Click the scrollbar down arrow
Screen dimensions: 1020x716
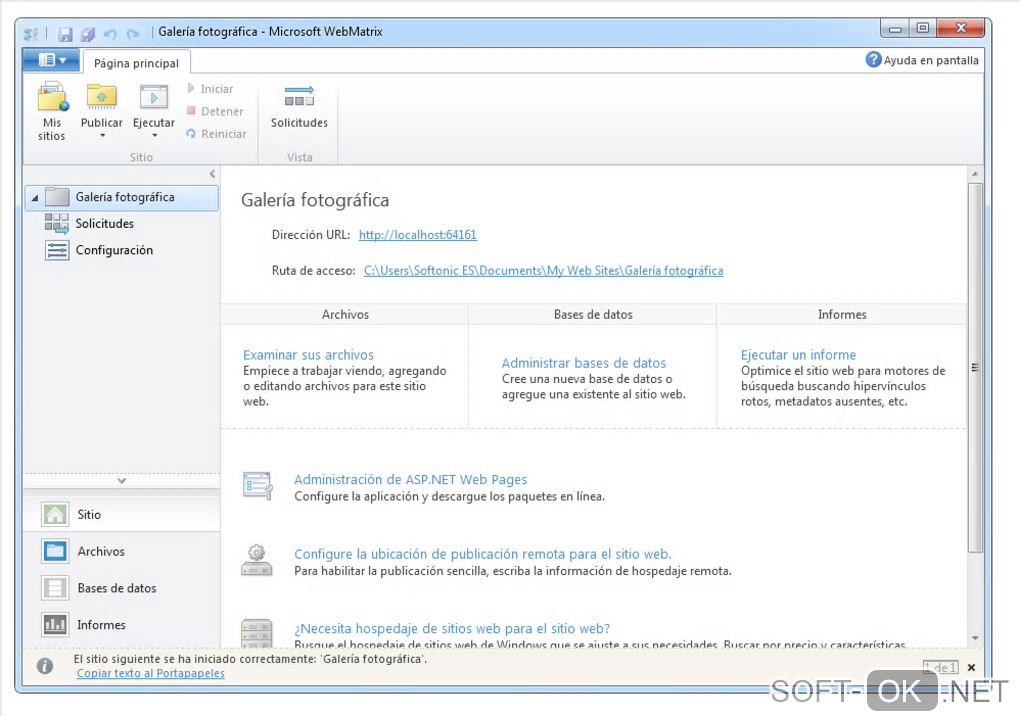[x=974, y=638]
